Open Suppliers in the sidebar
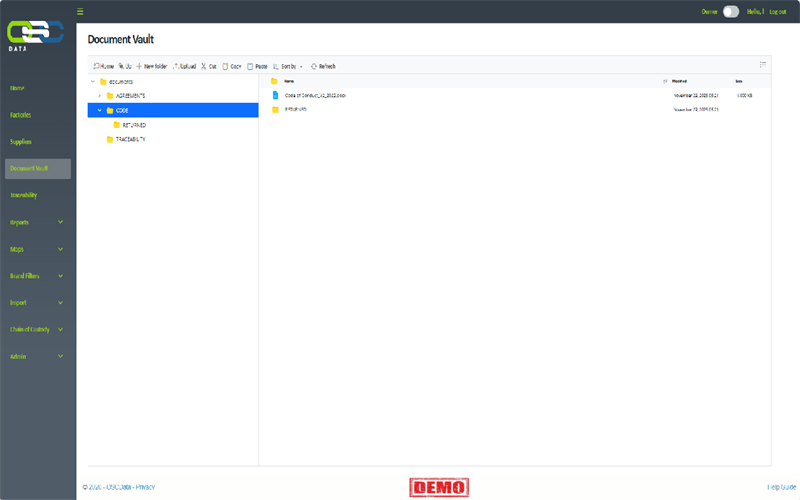Image resolution: width=800 pixels, height=500 pixels. (x=21, y=141)
